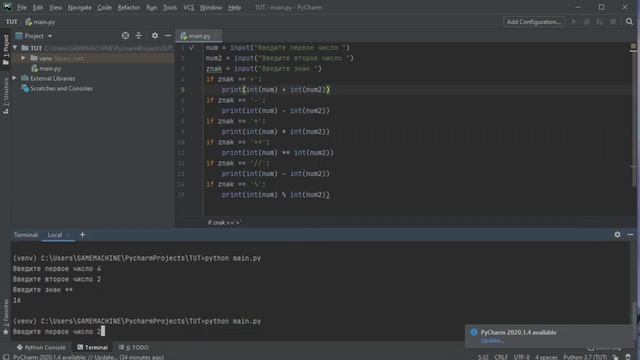
Task: Click the Run (play) icon in toolbar
Action: (574, 22)
